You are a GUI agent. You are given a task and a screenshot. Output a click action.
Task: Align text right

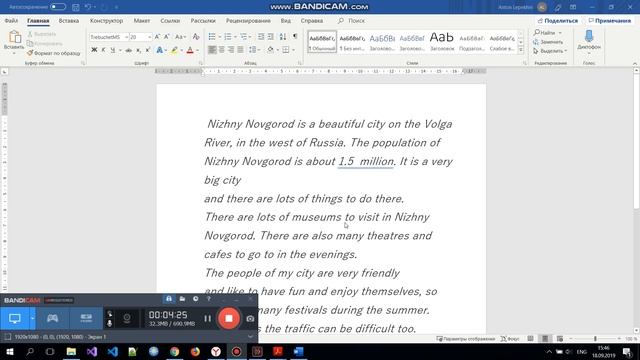tap(231, 50)
